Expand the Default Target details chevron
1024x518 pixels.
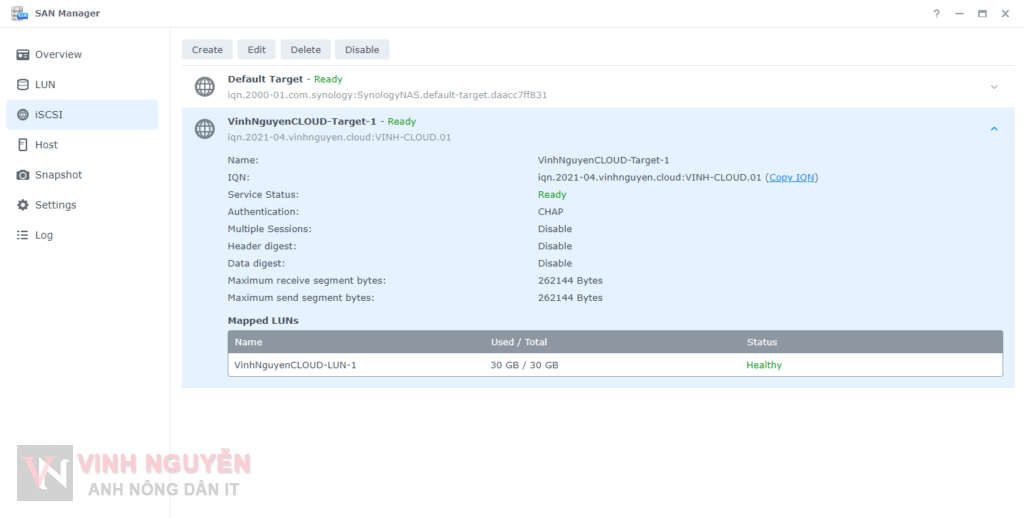click(994, 87)
